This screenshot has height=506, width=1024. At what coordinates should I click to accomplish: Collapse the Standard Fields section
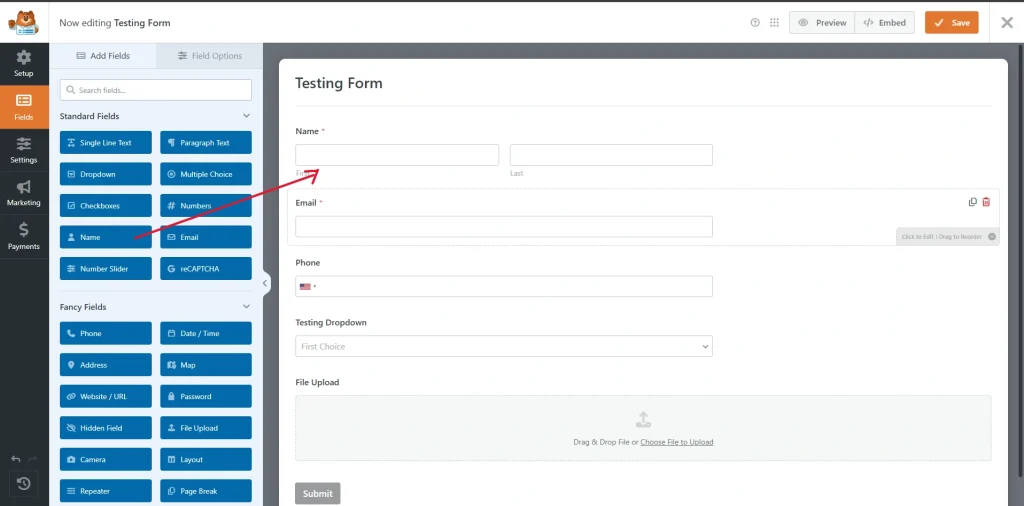tap(246, 116)
